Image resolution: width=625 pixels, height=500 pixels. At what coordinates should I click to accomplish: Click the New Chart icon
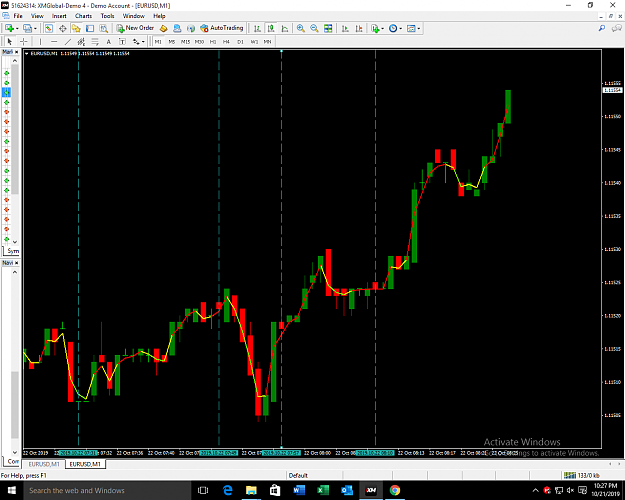point(9,28)
